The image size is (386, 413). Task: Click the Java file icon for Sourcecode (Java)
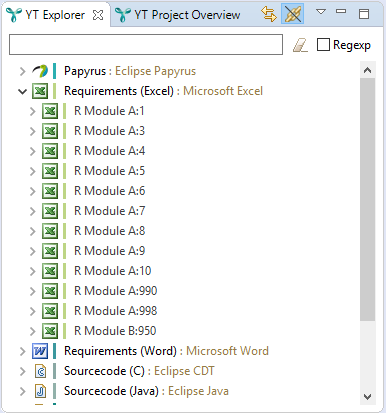pyautogui.click(x=40, y=391)
